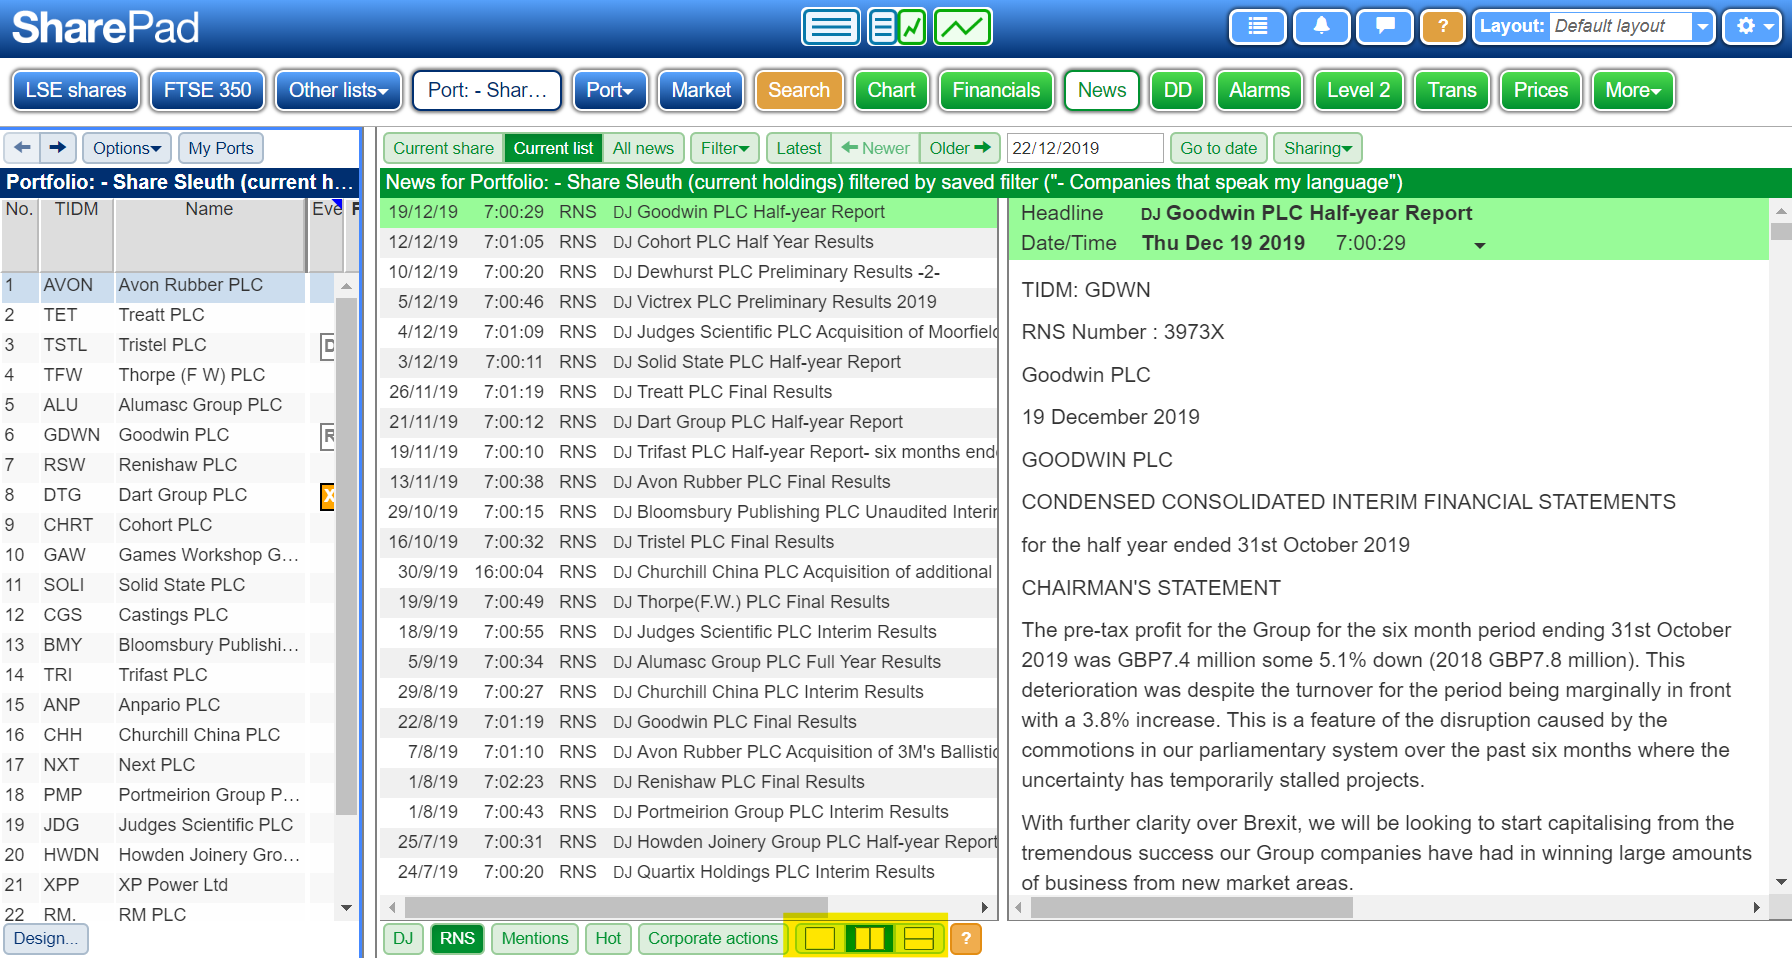Image resolution: width=1792 pixels, height=958 pixels.
Task: Show news for Current list
Action: 553,148
